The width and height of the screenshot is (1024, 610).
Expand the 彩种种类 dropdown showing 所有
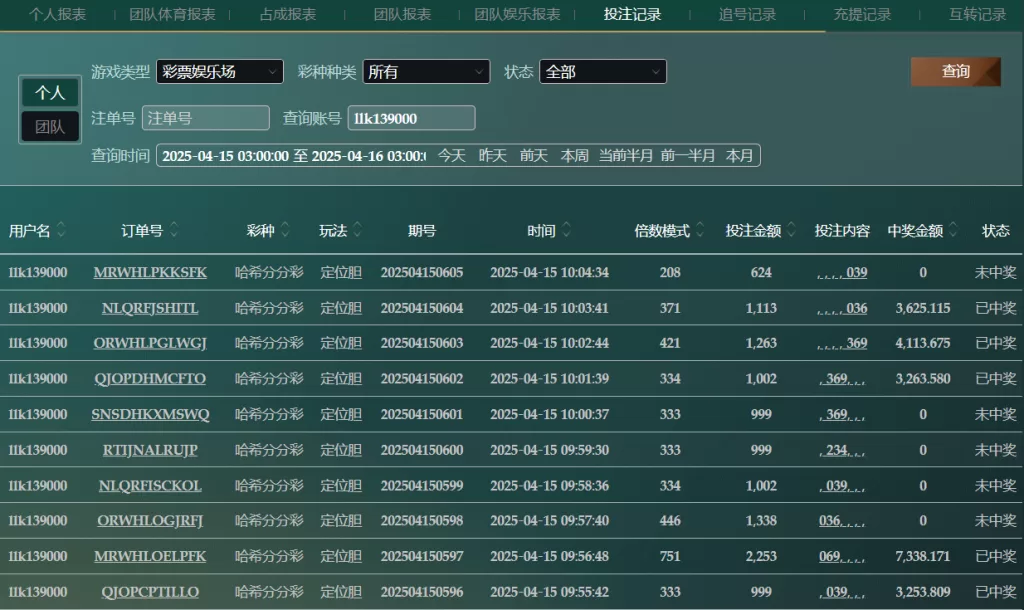[426, 72]
